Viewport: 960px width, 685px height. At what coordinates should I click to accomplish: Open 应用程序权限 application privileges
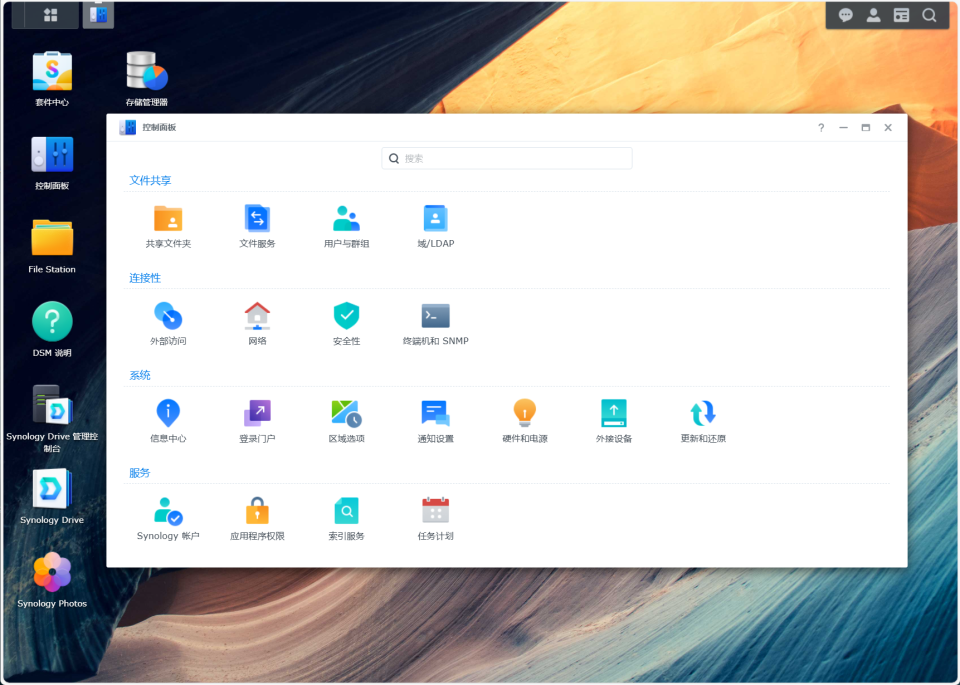coord(257,518)
